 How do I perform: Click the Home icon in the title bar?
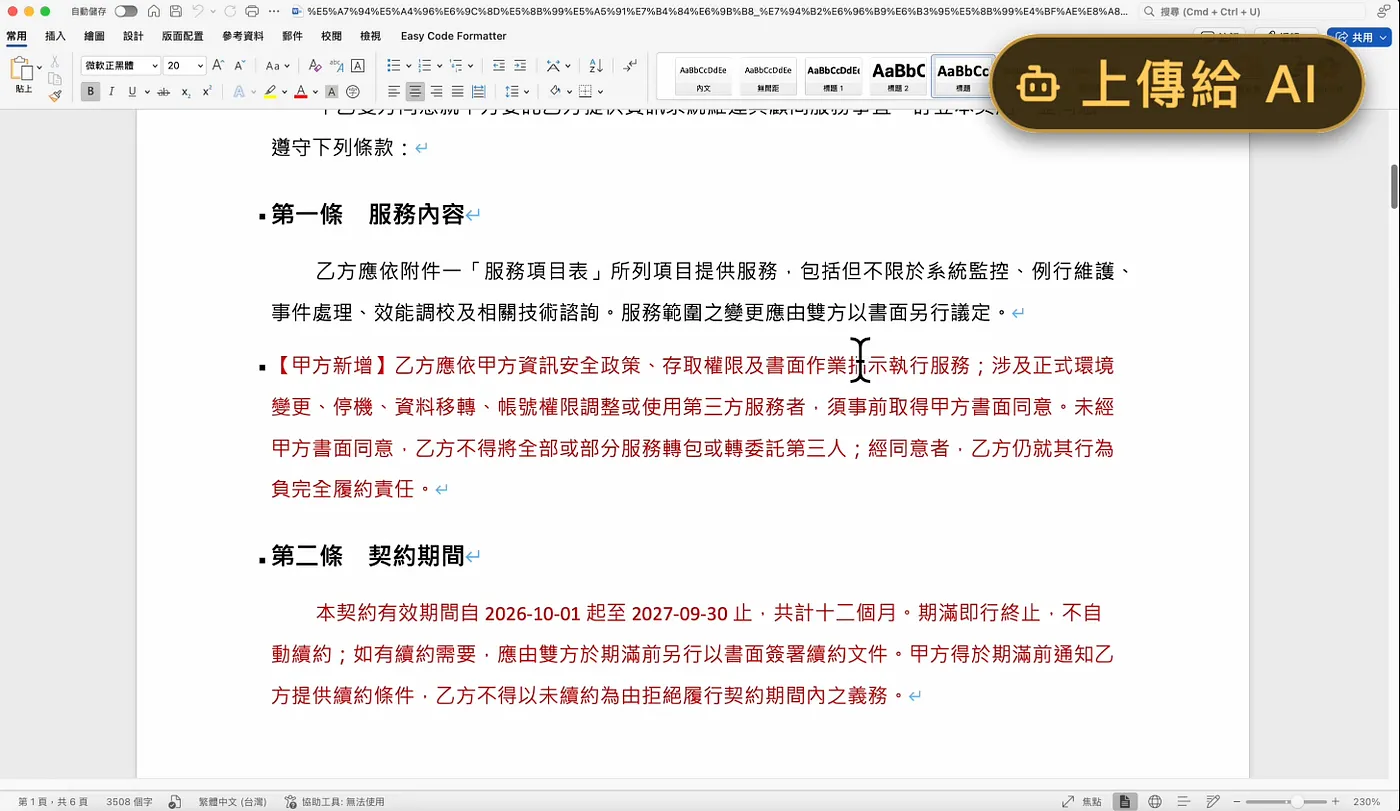[153, 11]
